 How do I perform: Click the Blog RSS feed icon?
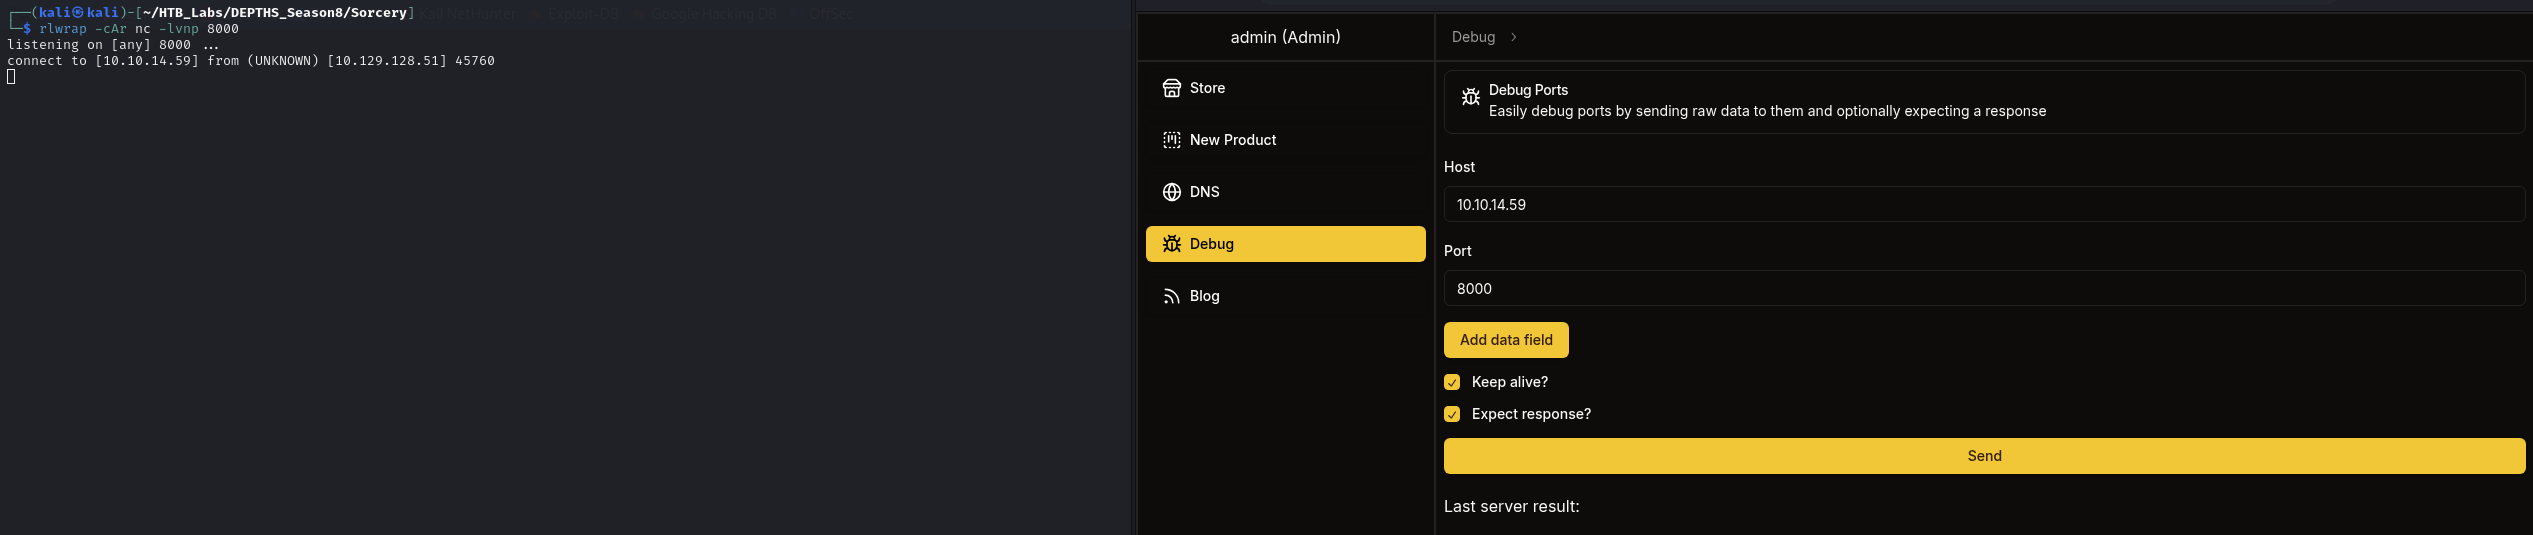1171,296
